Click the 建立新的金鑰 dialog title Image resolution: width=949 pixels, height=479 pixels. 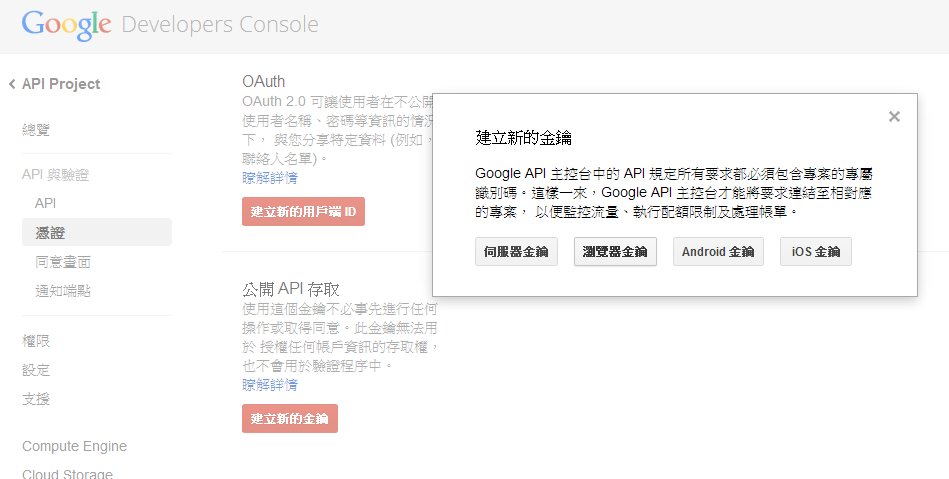(x=524, y=138)
